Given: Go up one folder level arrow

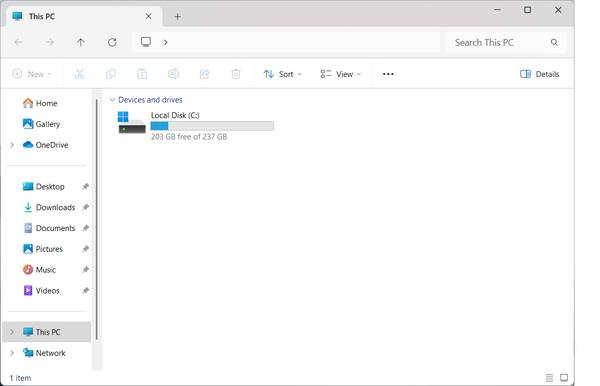Looking at the screenshot, I should coord(80,42).
